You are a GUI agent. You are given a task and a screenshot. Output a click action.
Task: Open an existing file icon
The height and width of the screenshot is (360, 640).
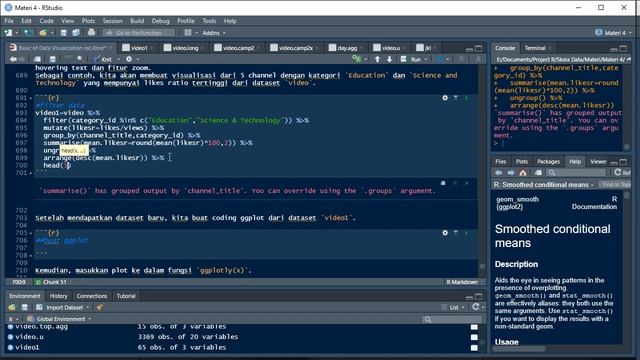(42, 33)
